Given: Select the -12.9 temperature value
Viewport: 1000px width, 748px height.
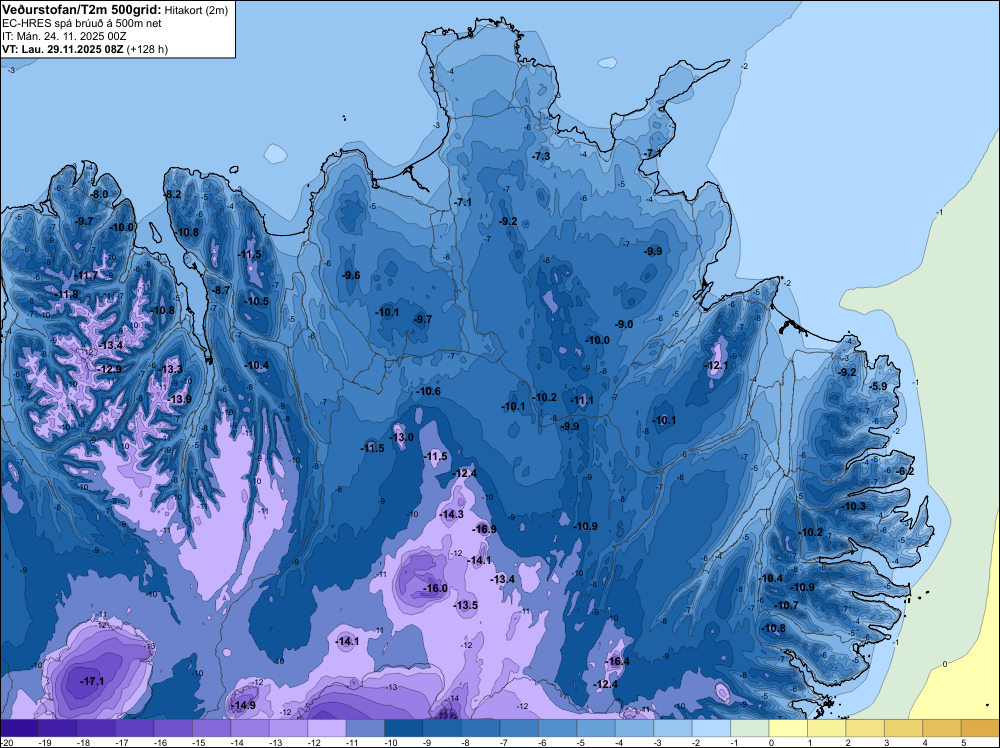Looking at the screenshot, I should click(109, 369).
